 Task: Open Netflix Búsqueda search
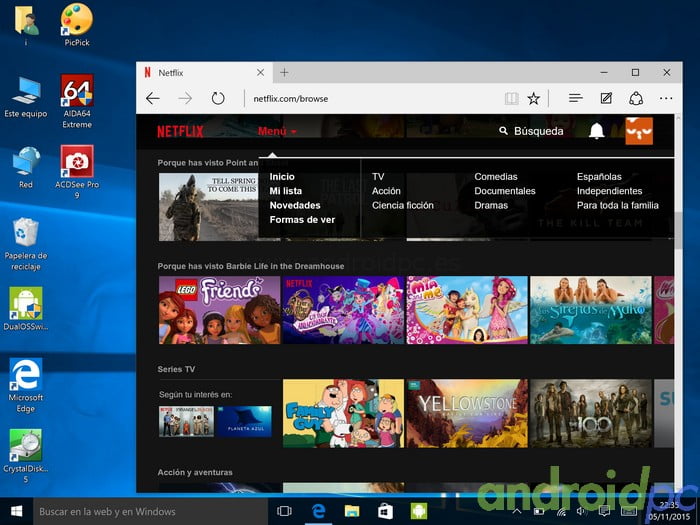[x=531, y=131]
